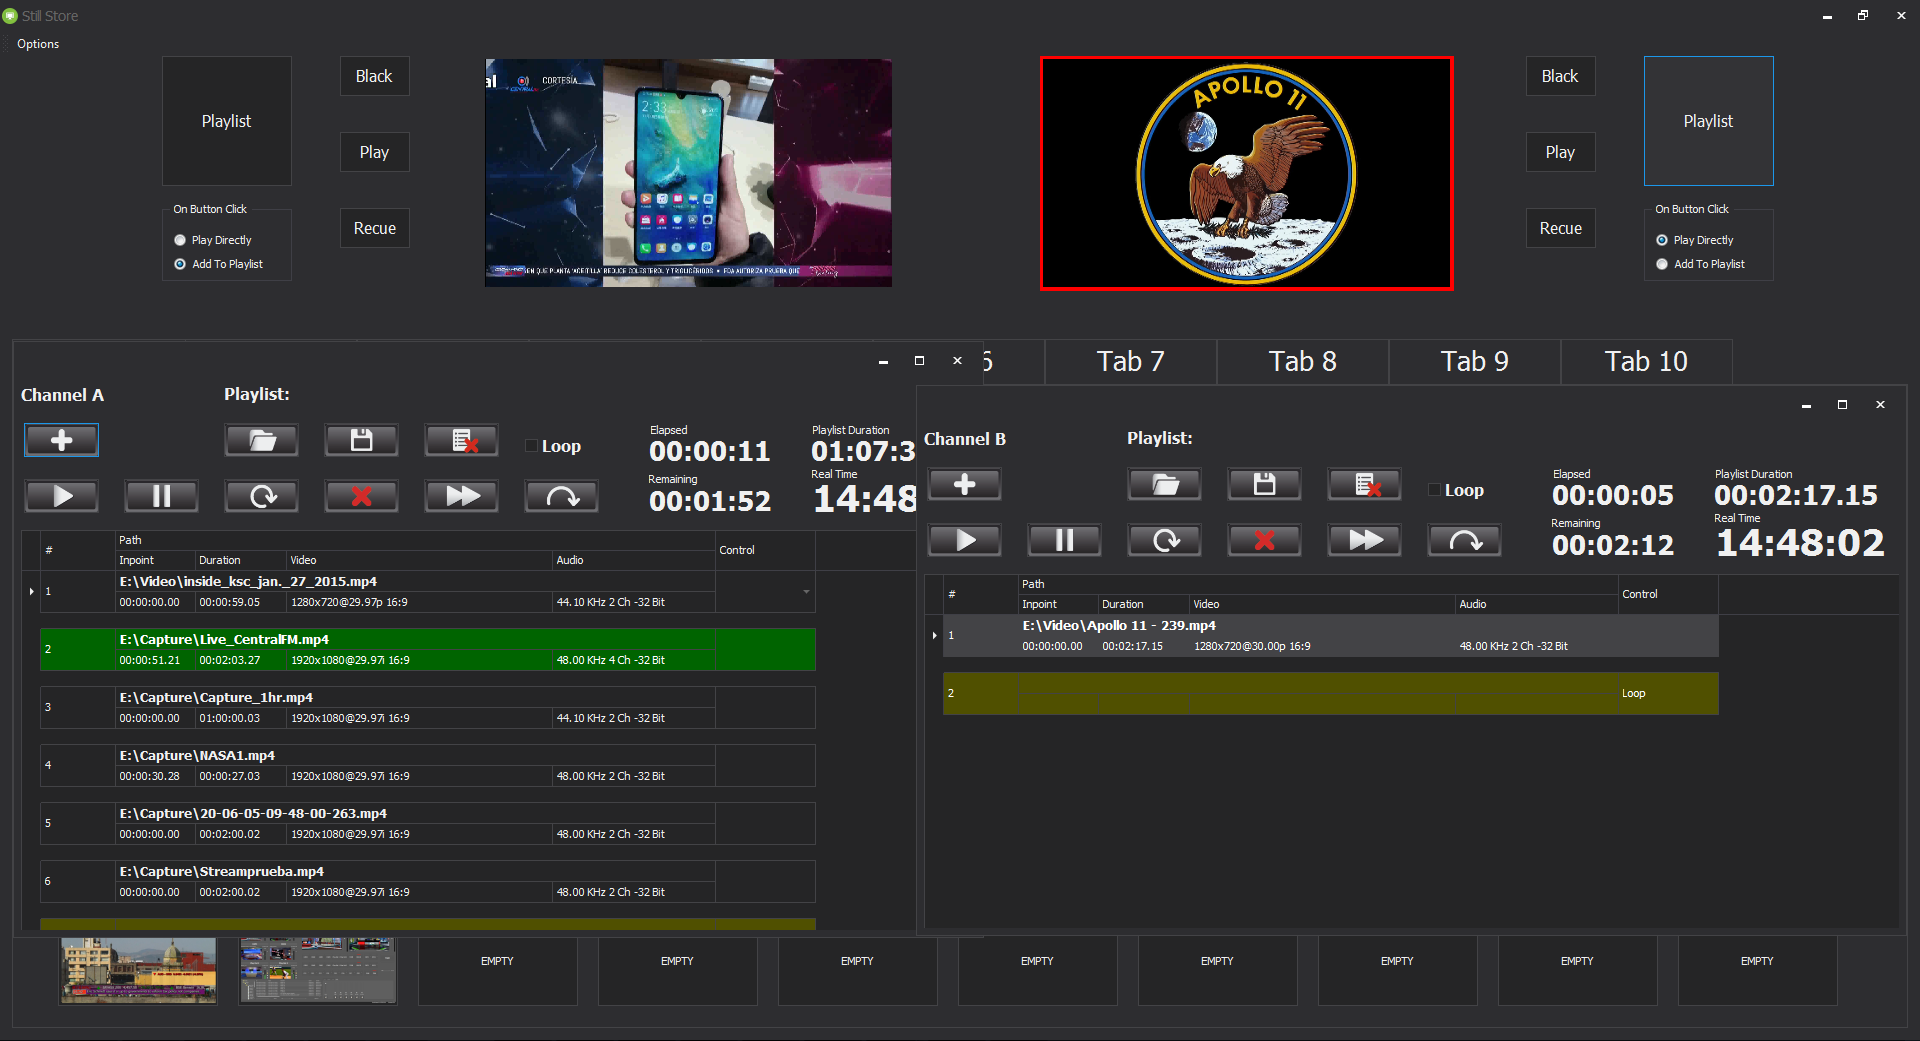Image resolution: width=1920 pixels, height=1041 pixels.
Task: Select Streamprueba.mp4 playlist row
Action: (428, 881)
